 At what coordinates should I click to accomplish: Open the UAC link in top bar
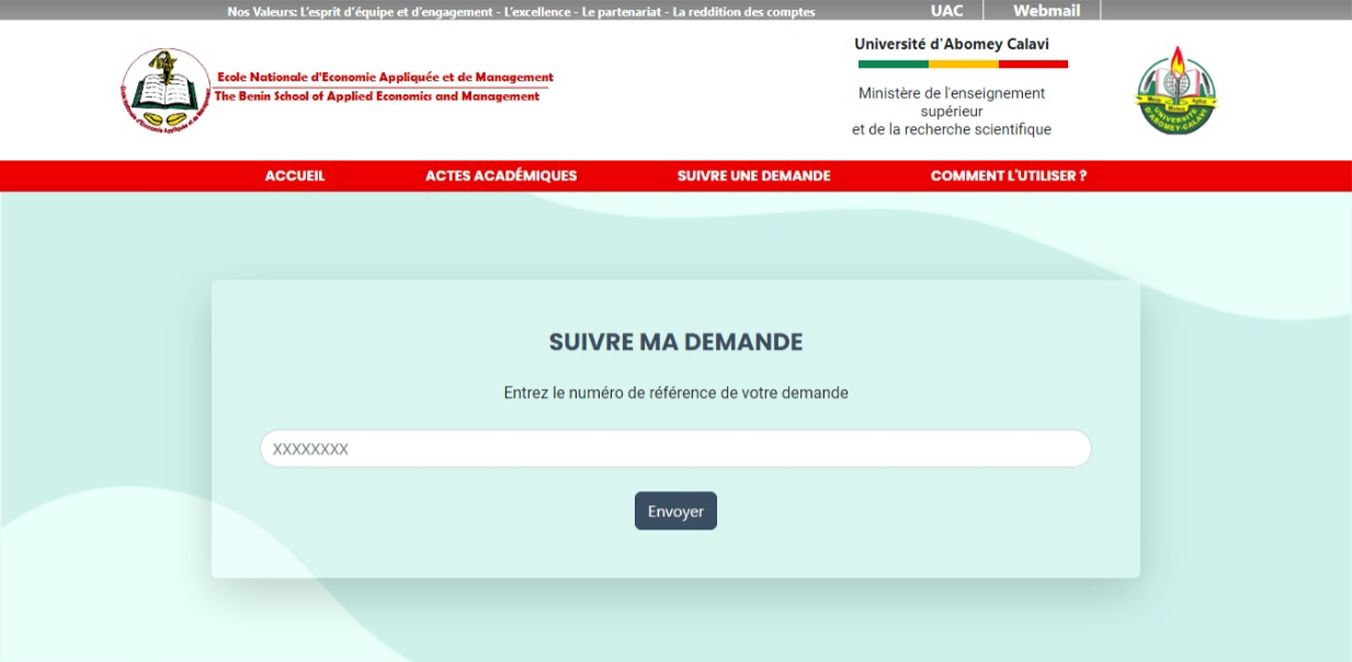(x=946, y=11)
